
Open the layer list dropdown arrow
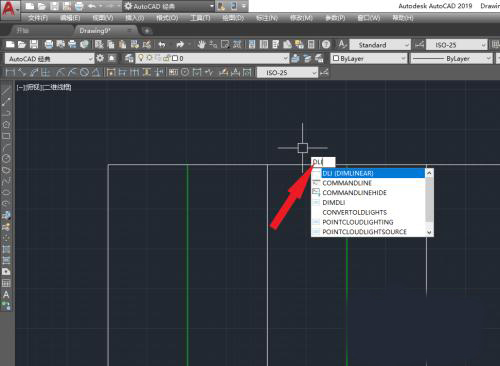coord(285,59)
